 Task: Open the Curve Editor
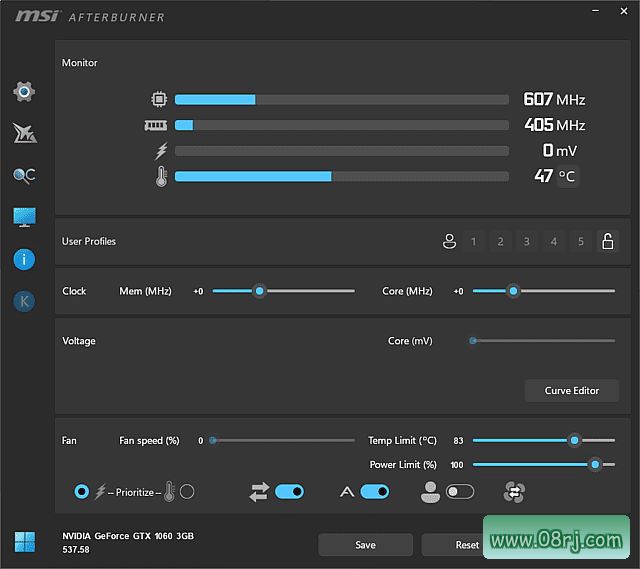pyautogui.click(x=571, y=391)
